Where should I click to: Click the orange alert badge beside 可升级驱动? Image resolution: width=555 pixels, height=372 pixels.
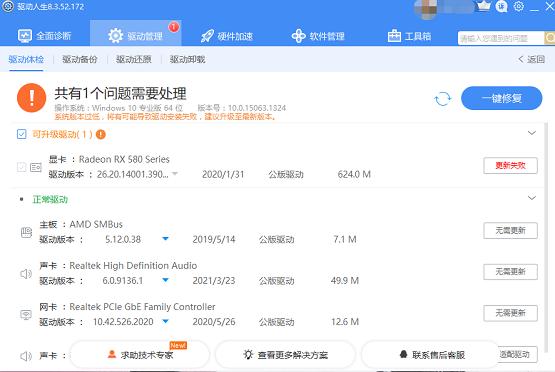[101, 134]
